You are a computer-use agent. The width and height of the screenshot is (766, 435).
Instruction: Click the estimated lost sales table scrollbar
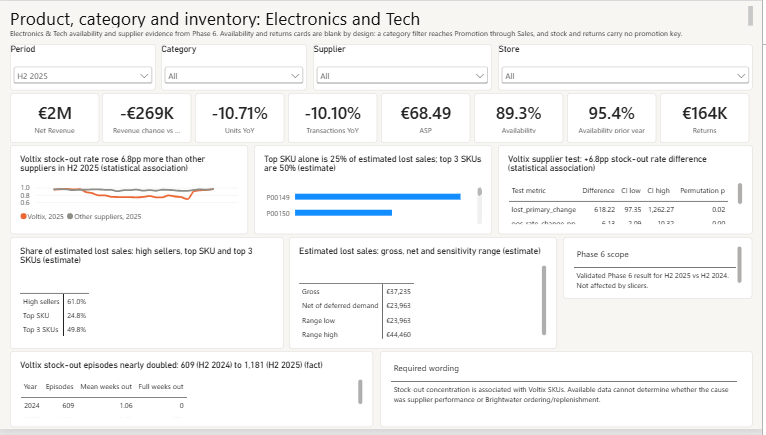click(544, 300)
